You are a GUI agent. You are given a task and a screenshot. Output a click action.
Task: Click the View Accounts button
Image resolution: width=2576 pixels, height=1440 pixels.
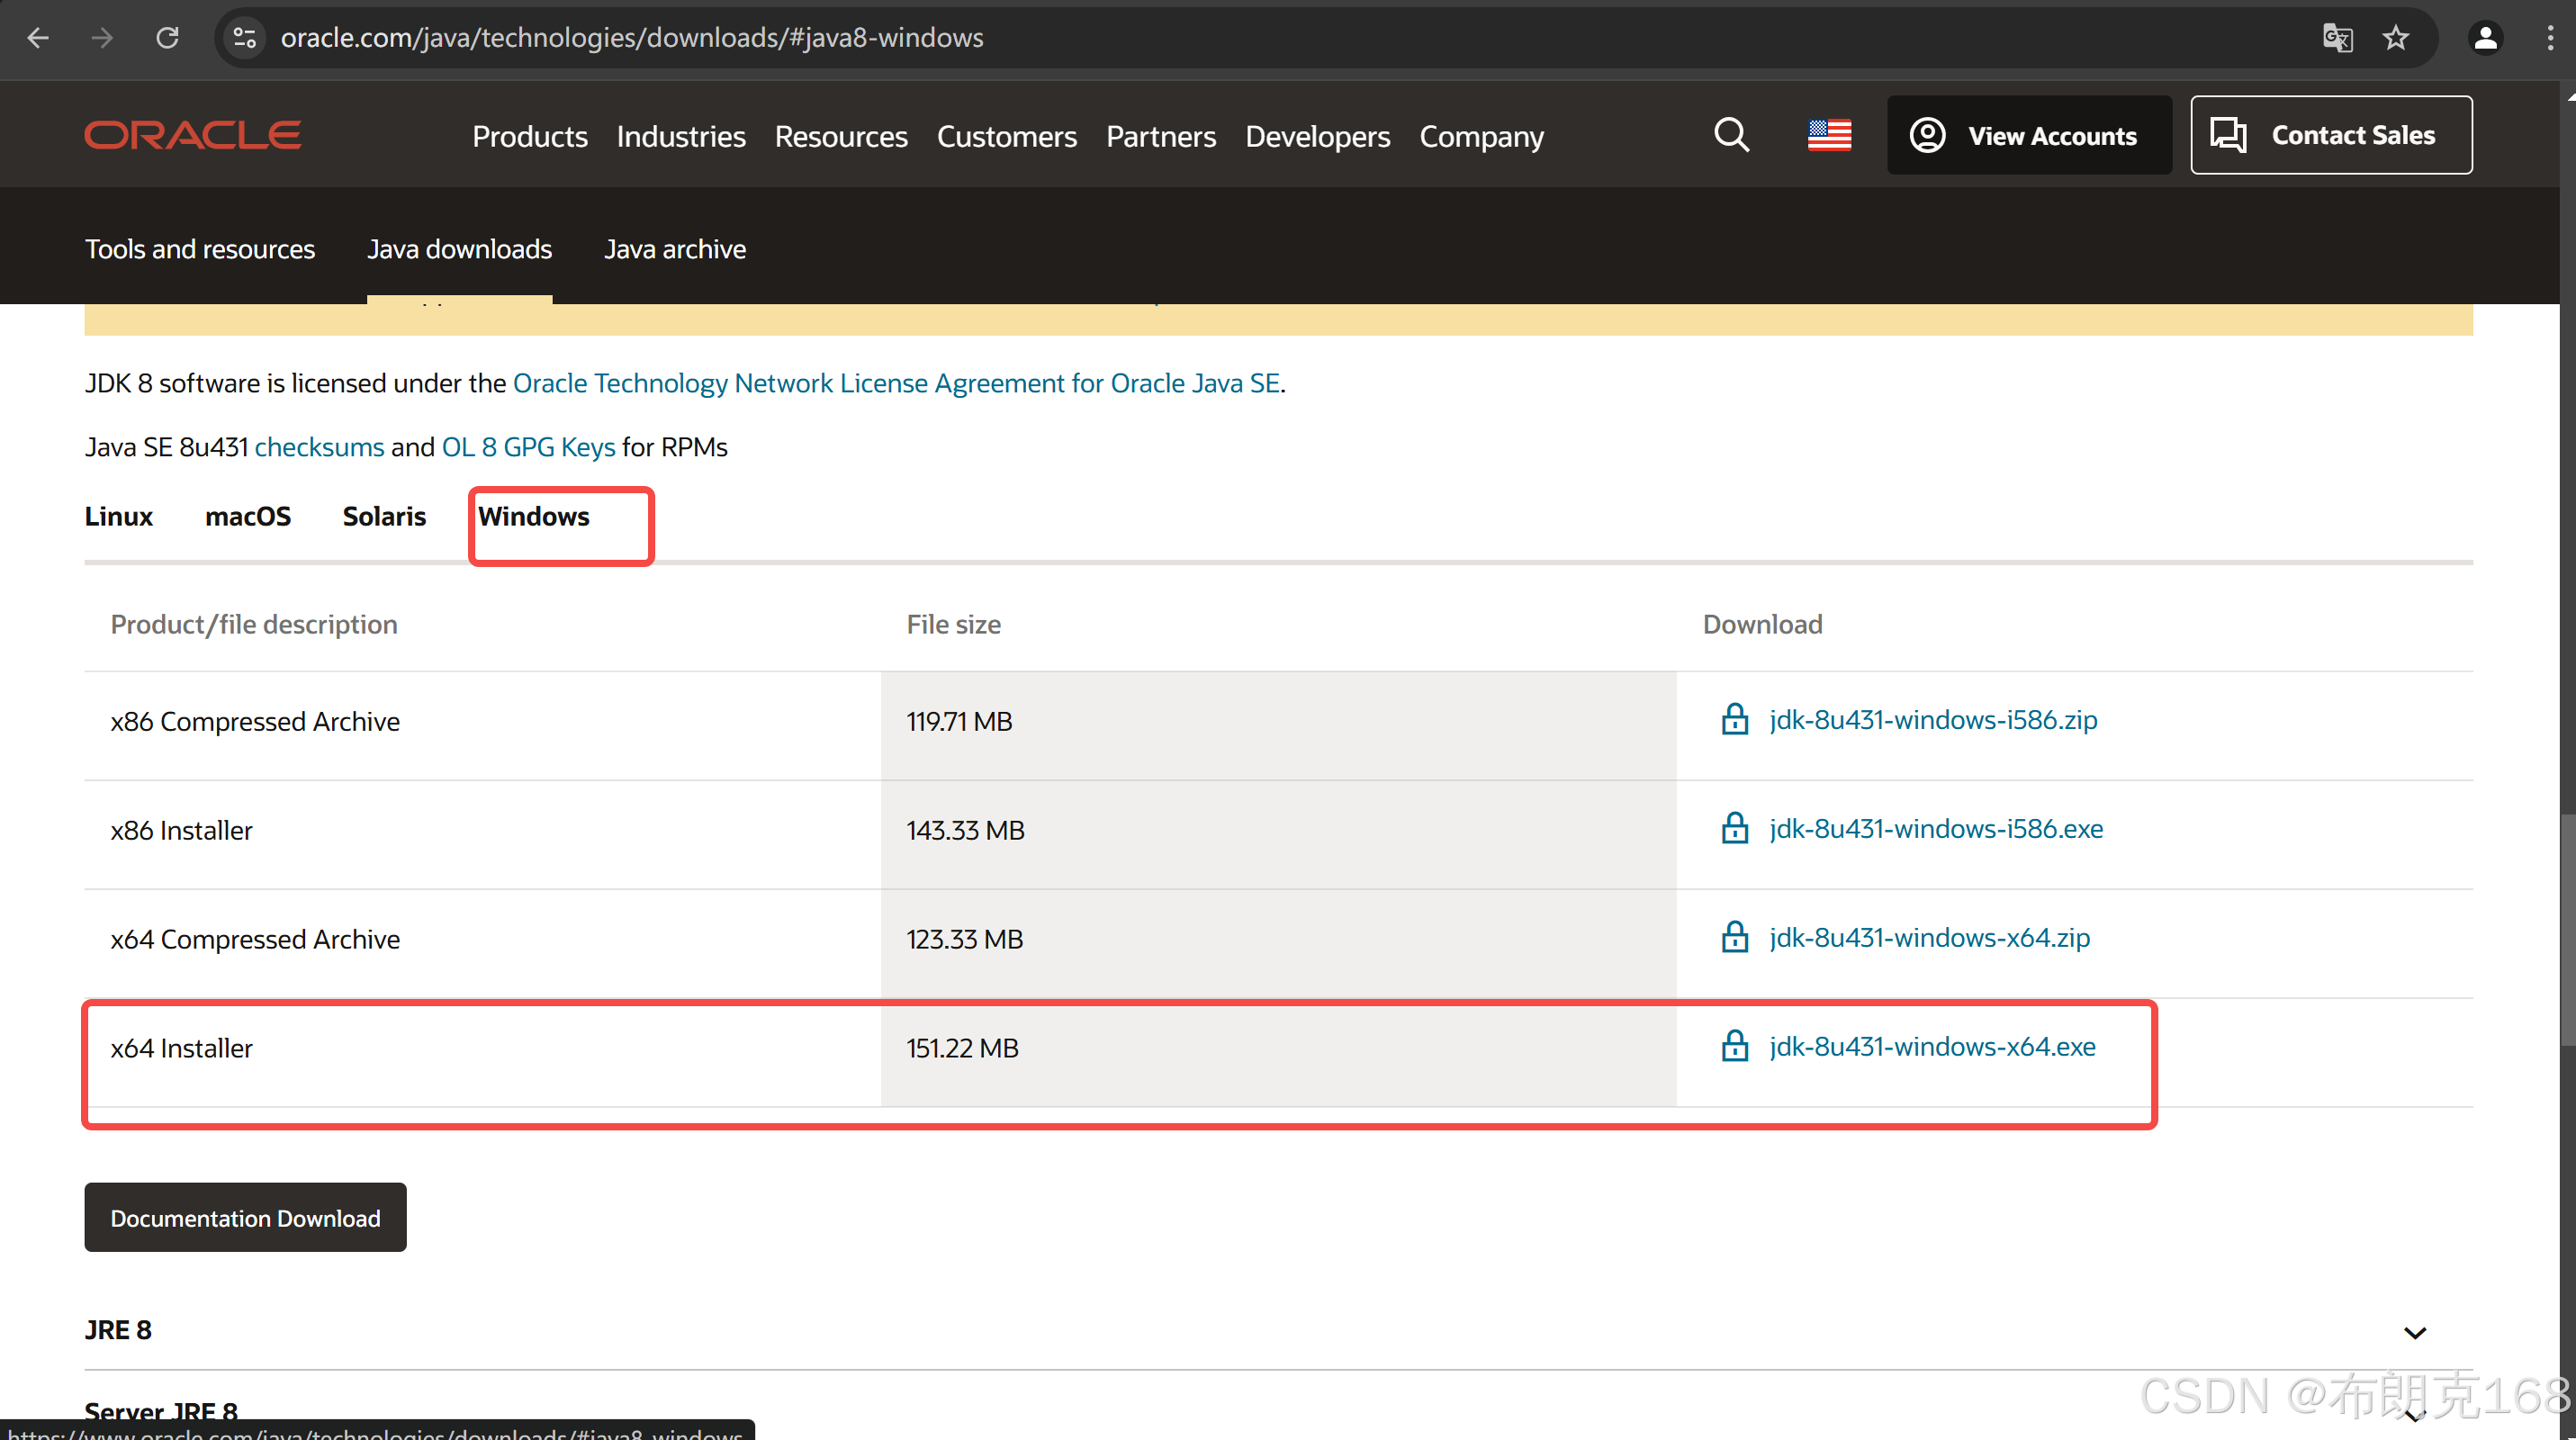(x=2028, y=135)
